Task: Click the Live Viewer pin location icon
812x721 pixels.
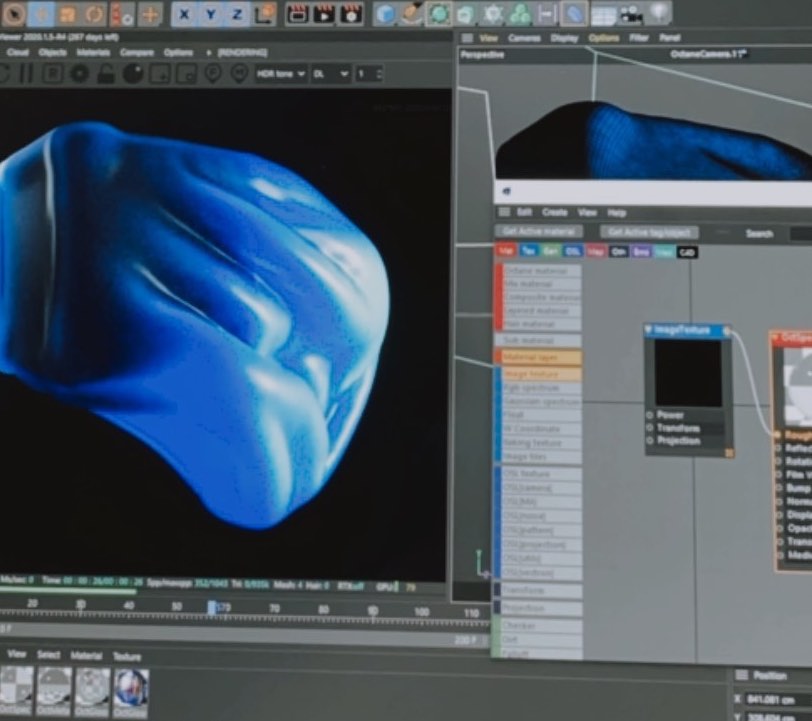Action: [212, 74]
